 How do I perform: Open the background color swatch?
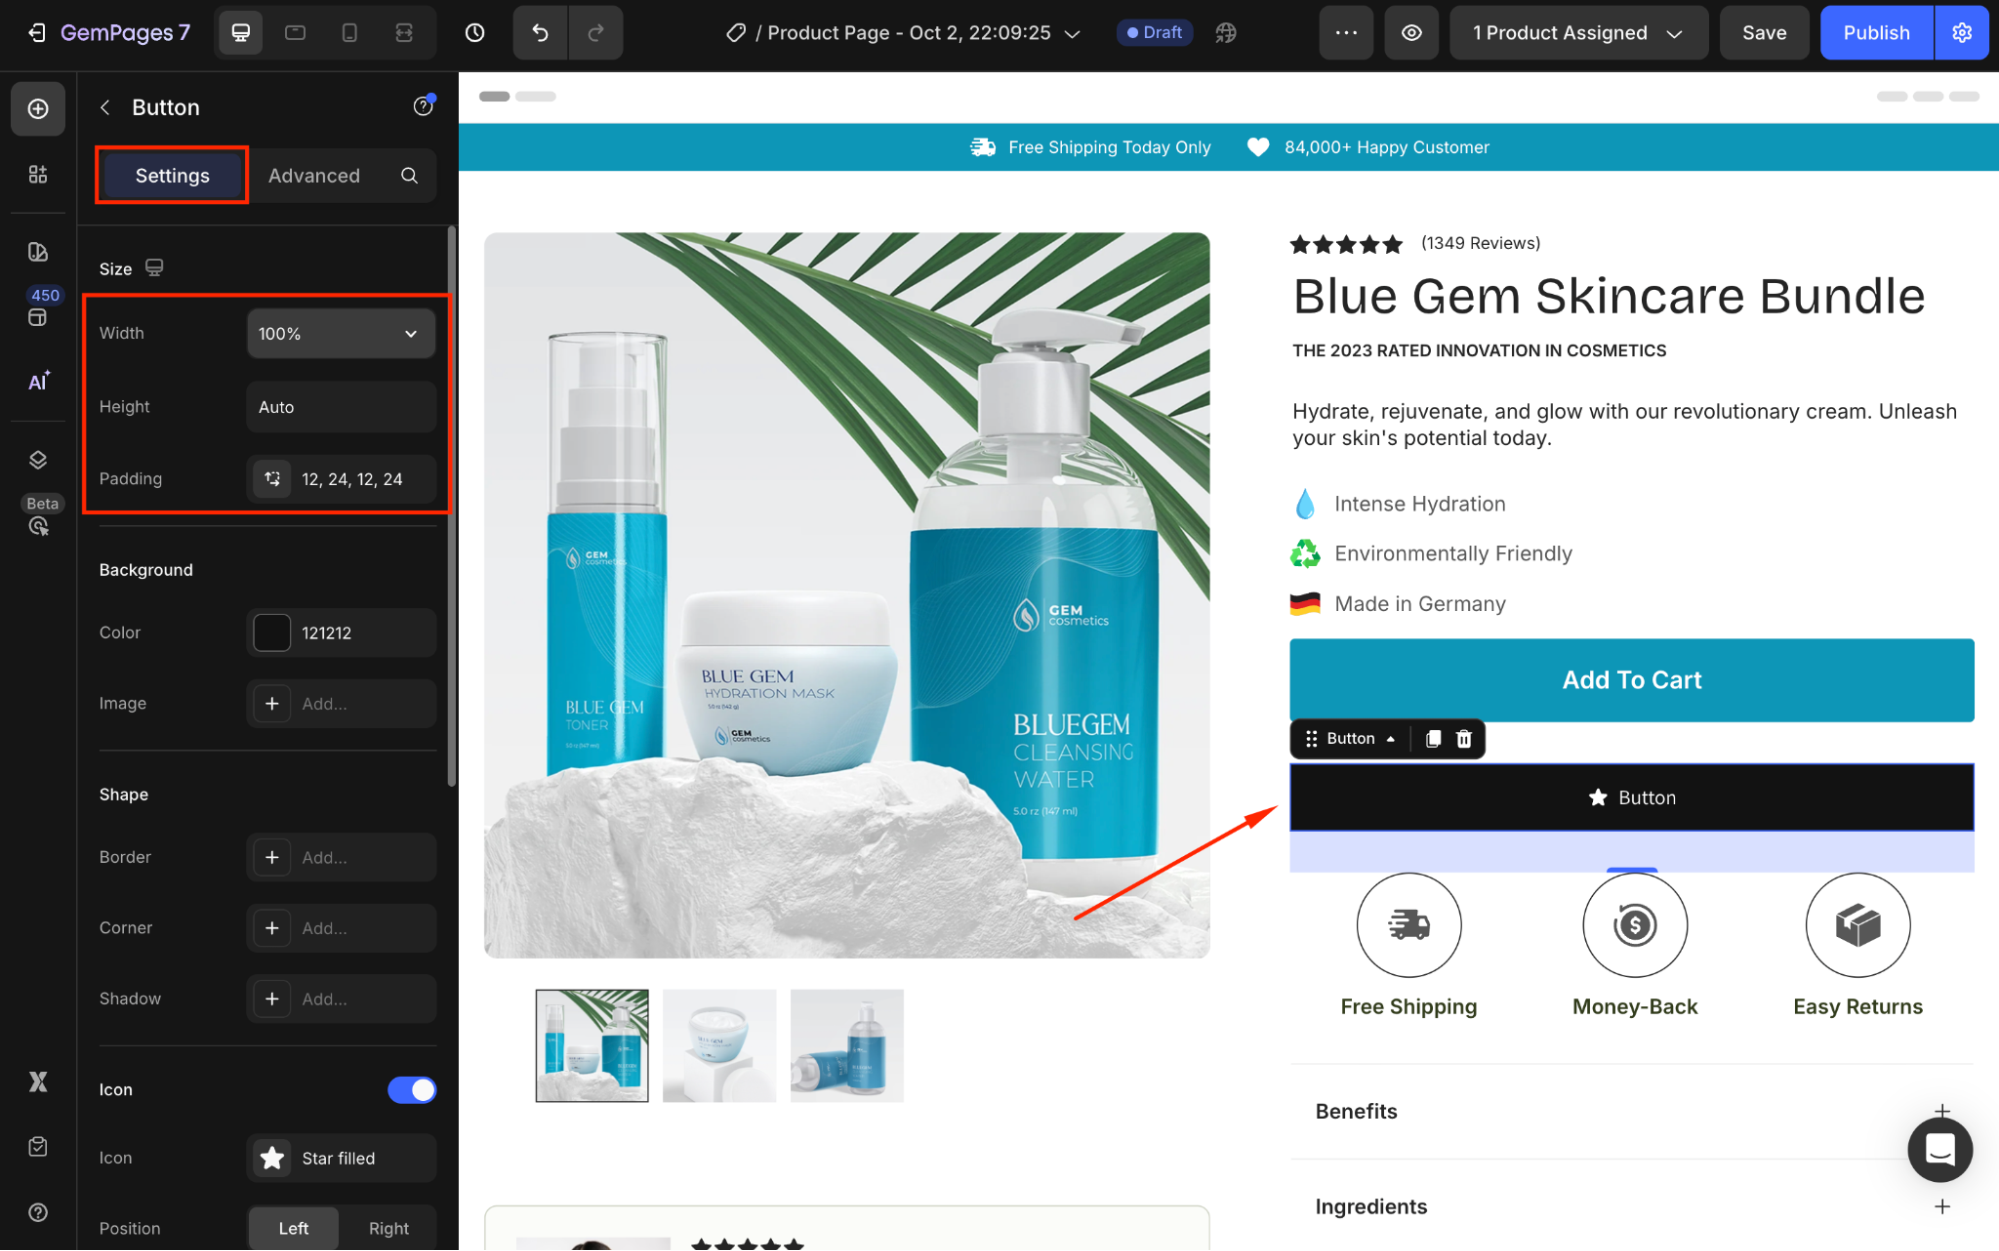[x=272, y=633]
